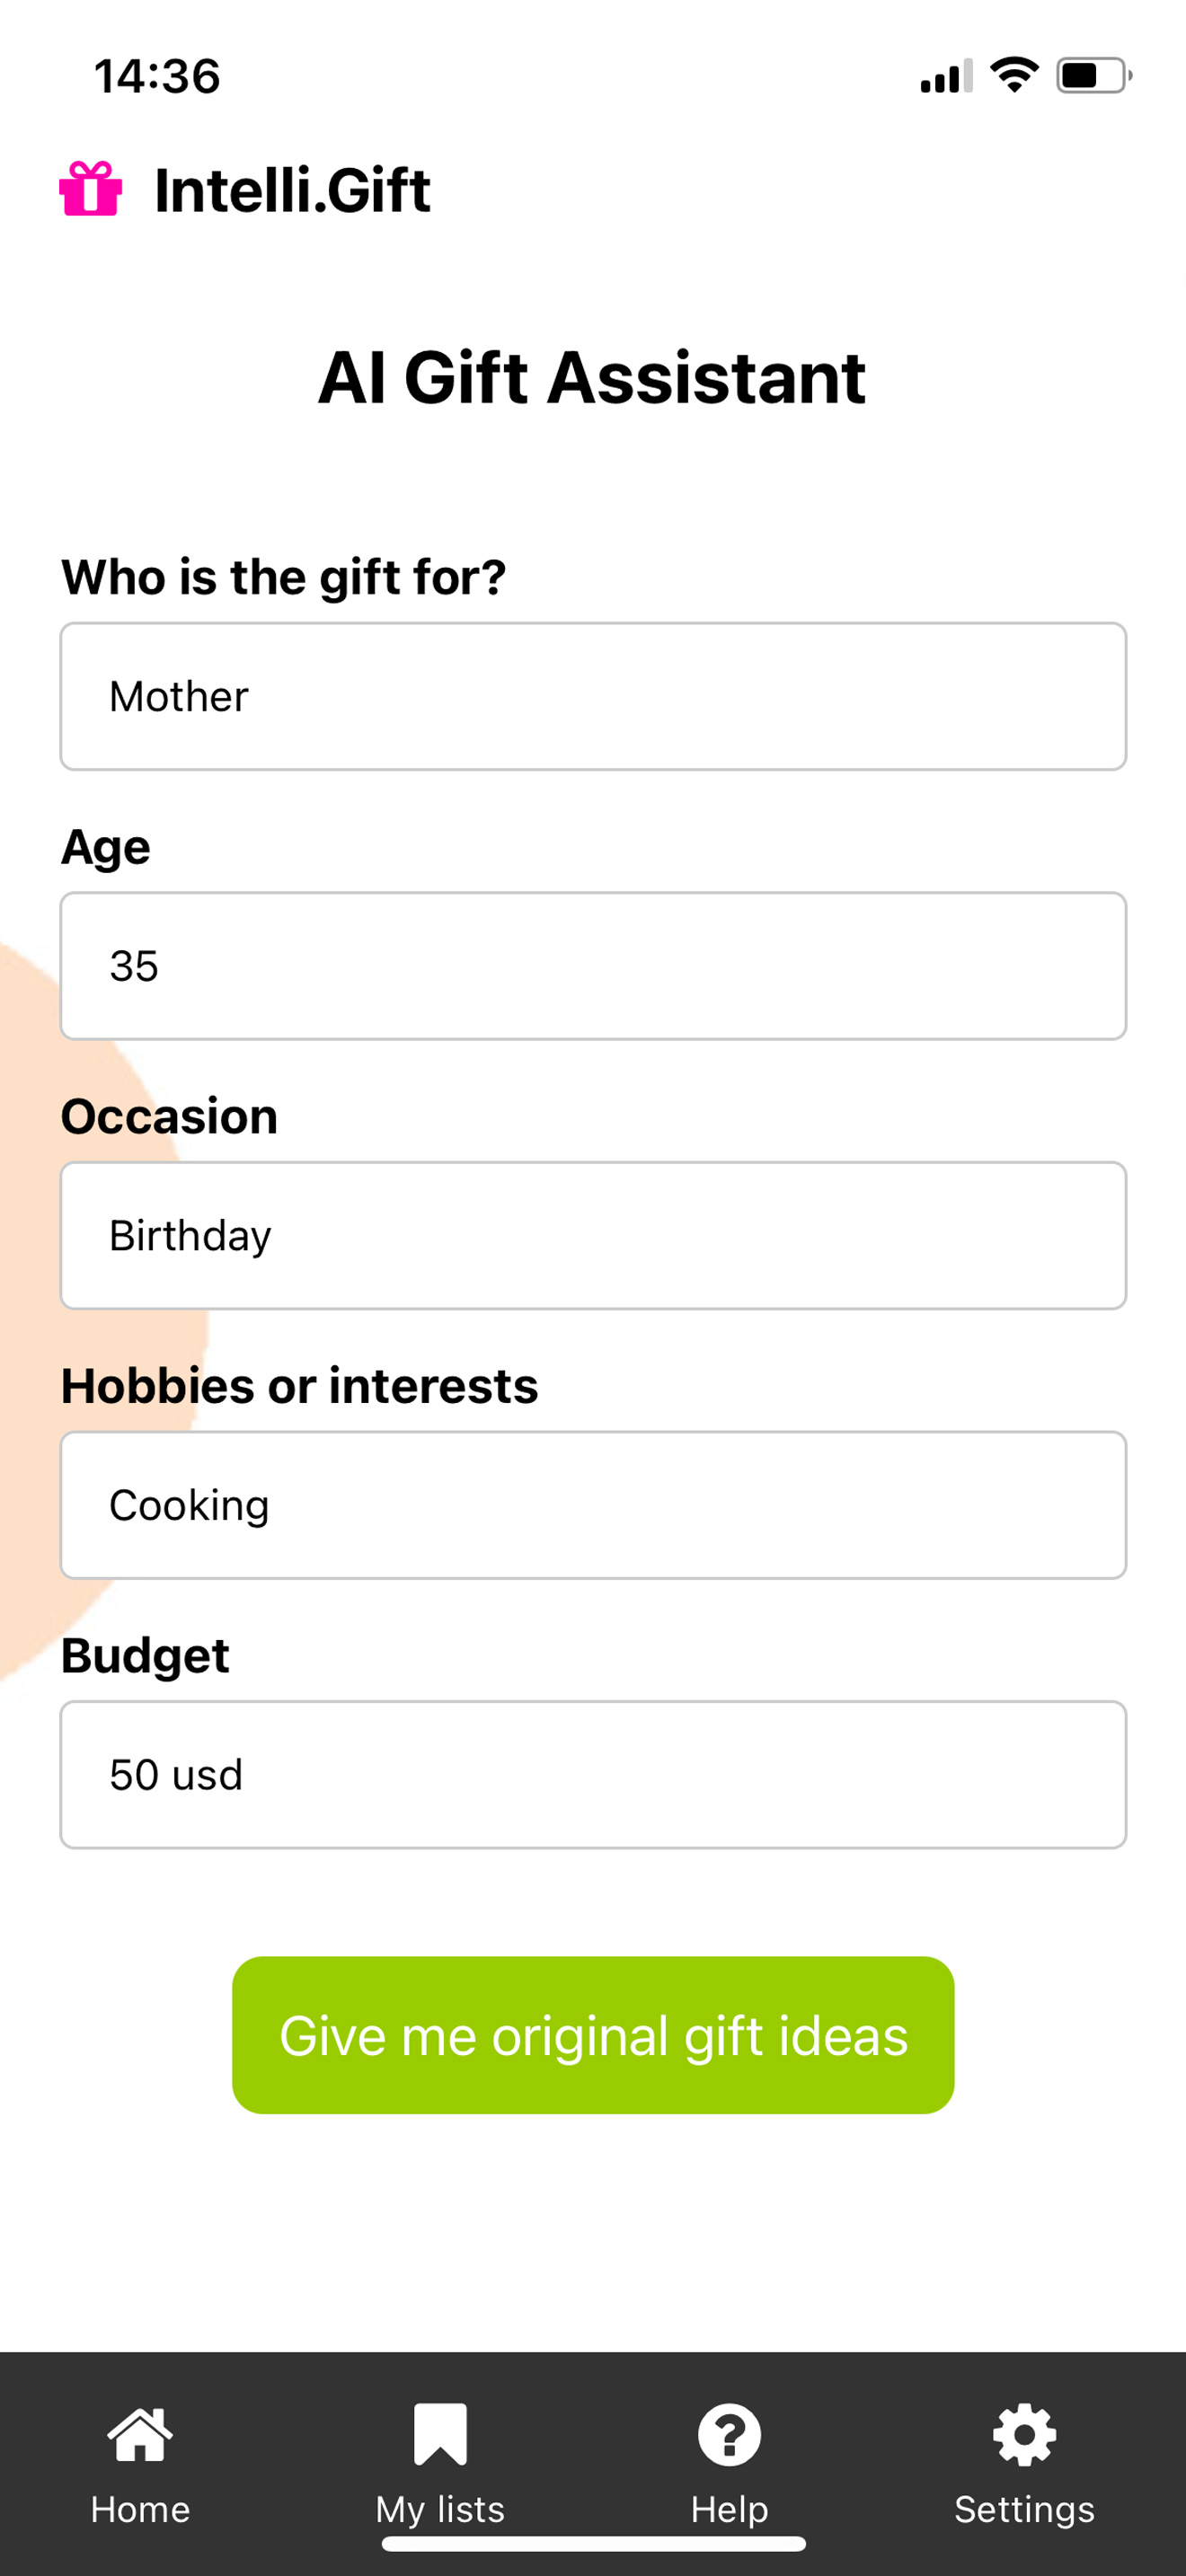Open My lists bookmark icon
Screen dimensions: 1186x2576
(440, 2434)
